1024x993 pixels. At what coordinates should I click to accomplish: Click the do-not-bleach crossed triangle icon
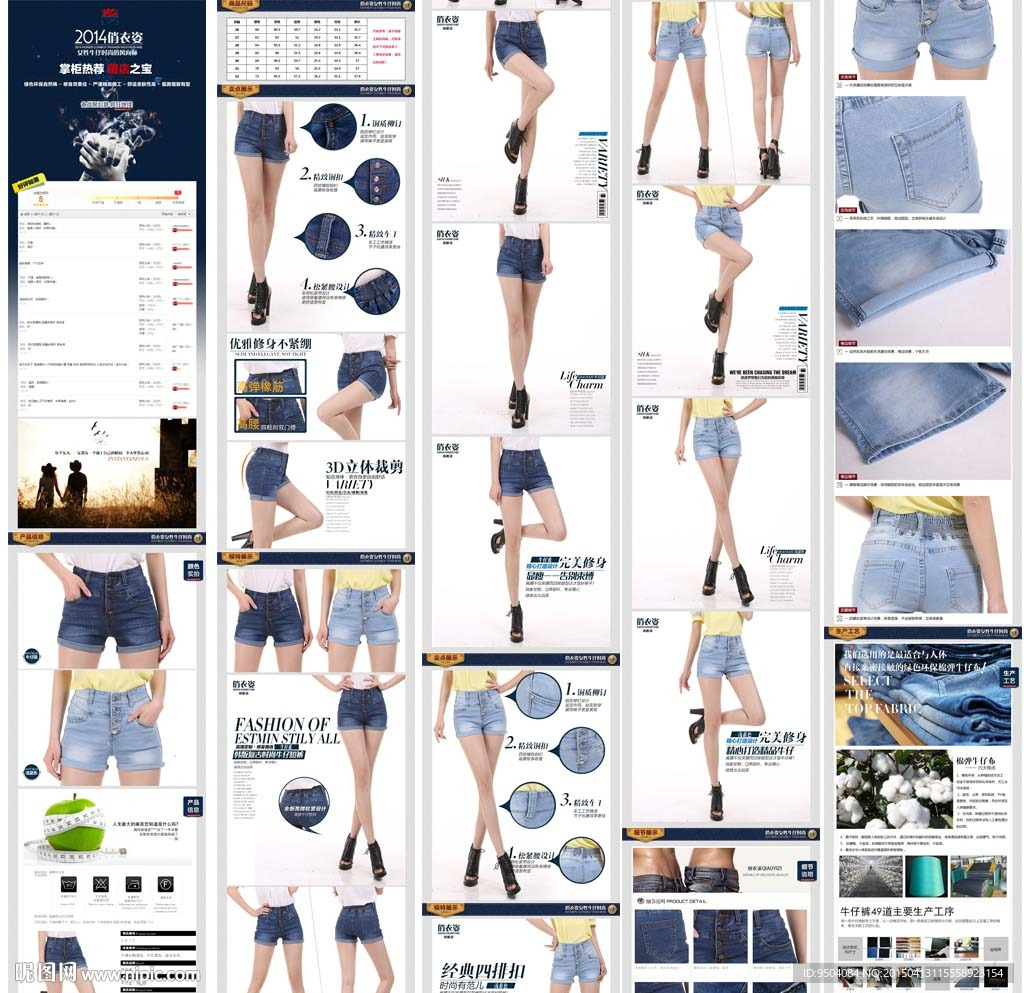pyautogui.click(x=101, y=884)
